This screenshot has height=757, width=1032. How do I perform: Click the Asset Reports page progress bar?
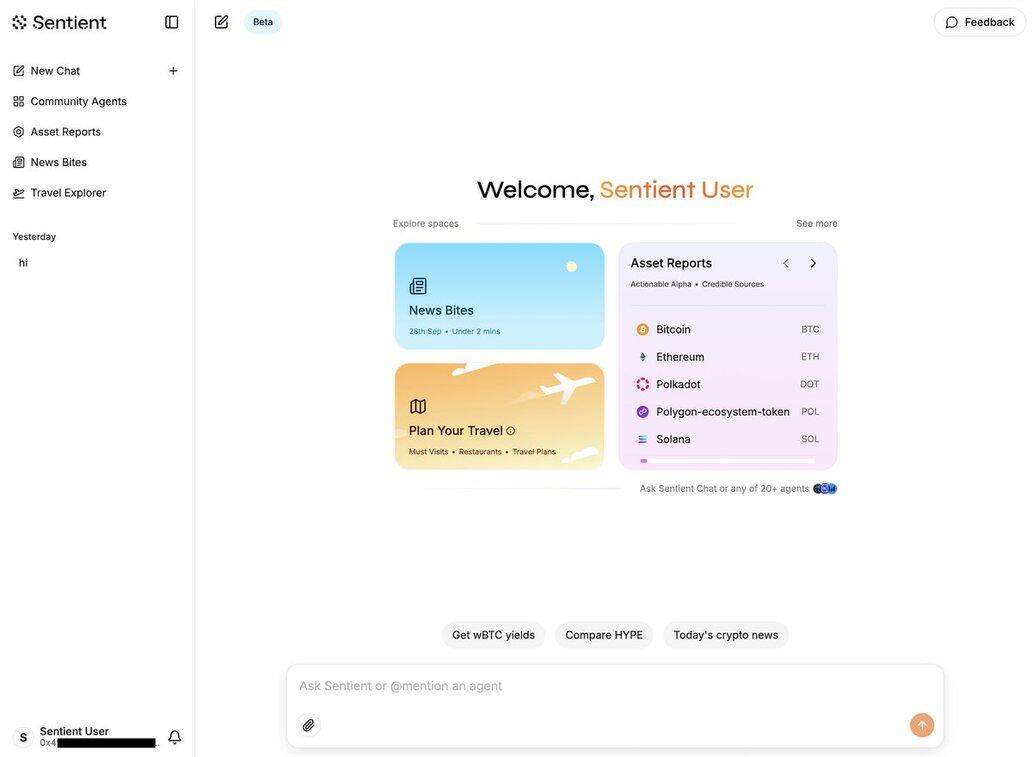pos(728,461)
